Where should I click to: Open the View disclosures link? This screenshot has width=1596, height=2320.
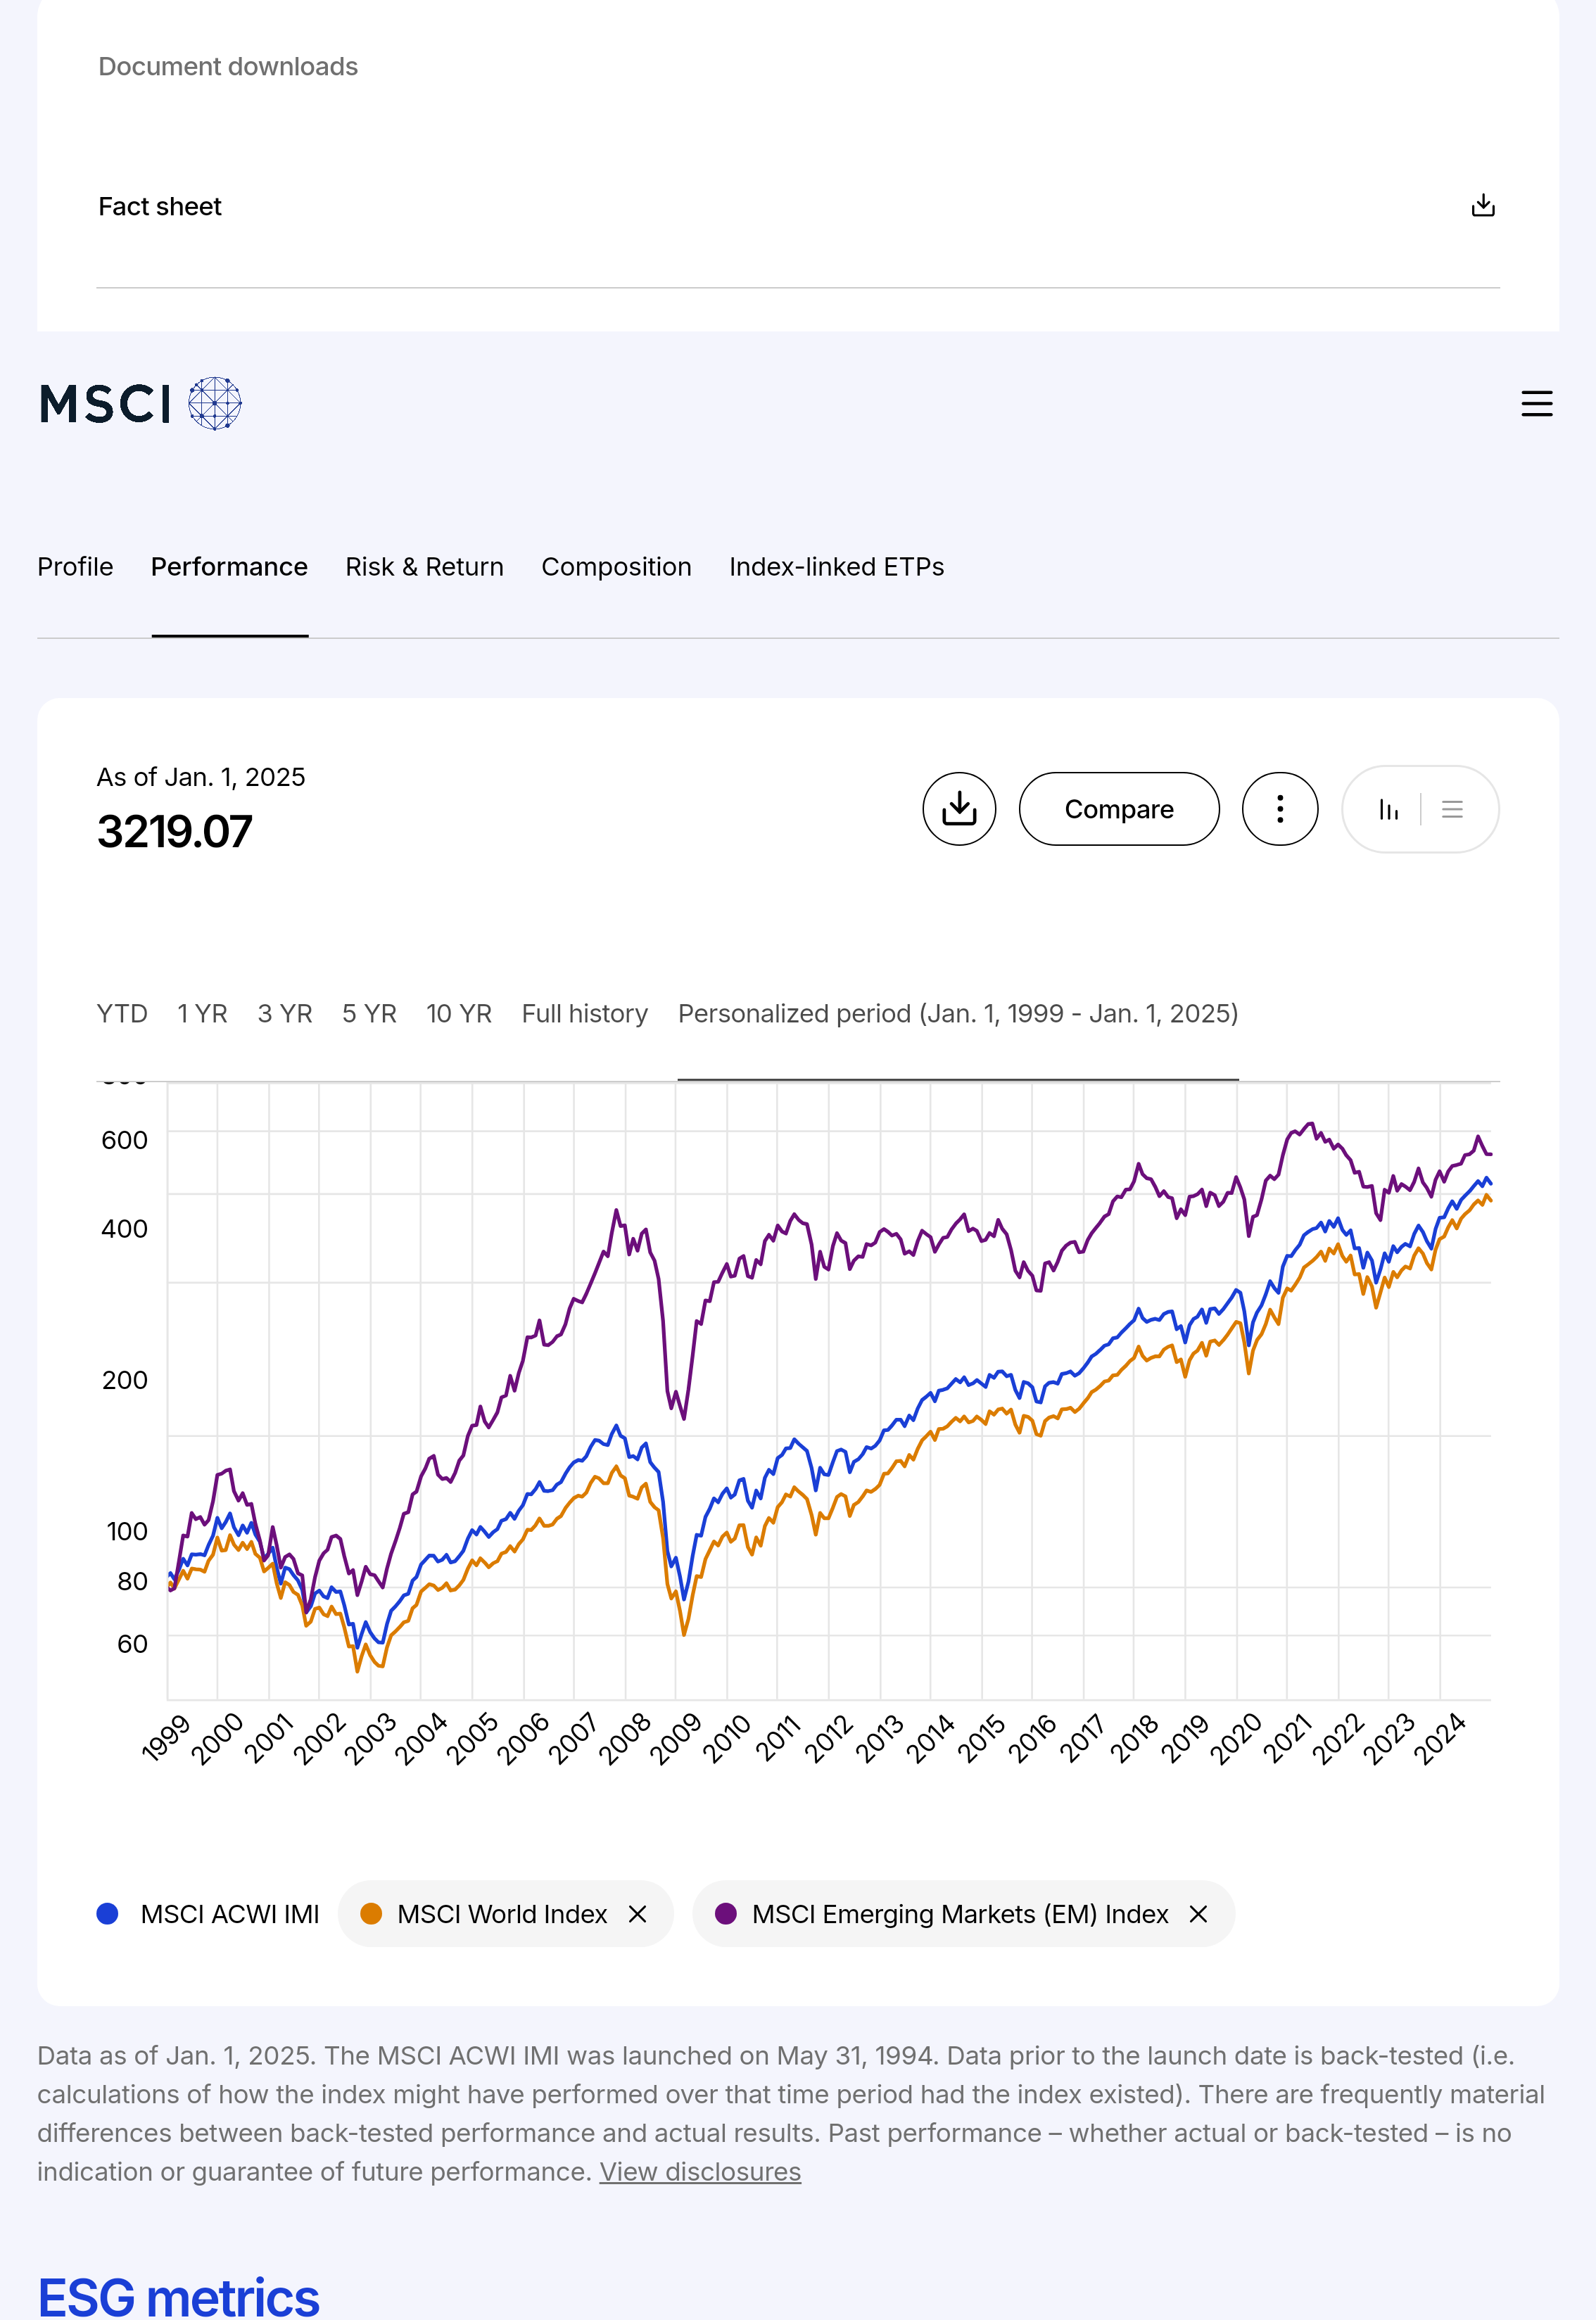tap(700, 2172)
